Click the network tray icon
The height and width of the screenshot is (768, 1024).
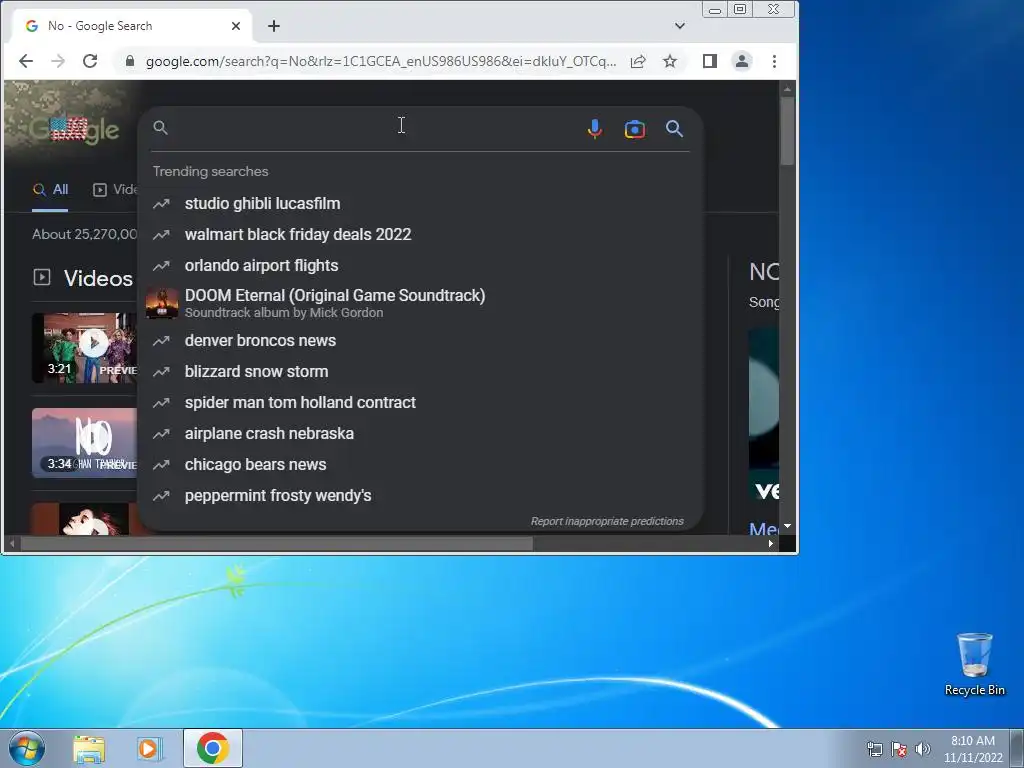(x=874, y=749)
